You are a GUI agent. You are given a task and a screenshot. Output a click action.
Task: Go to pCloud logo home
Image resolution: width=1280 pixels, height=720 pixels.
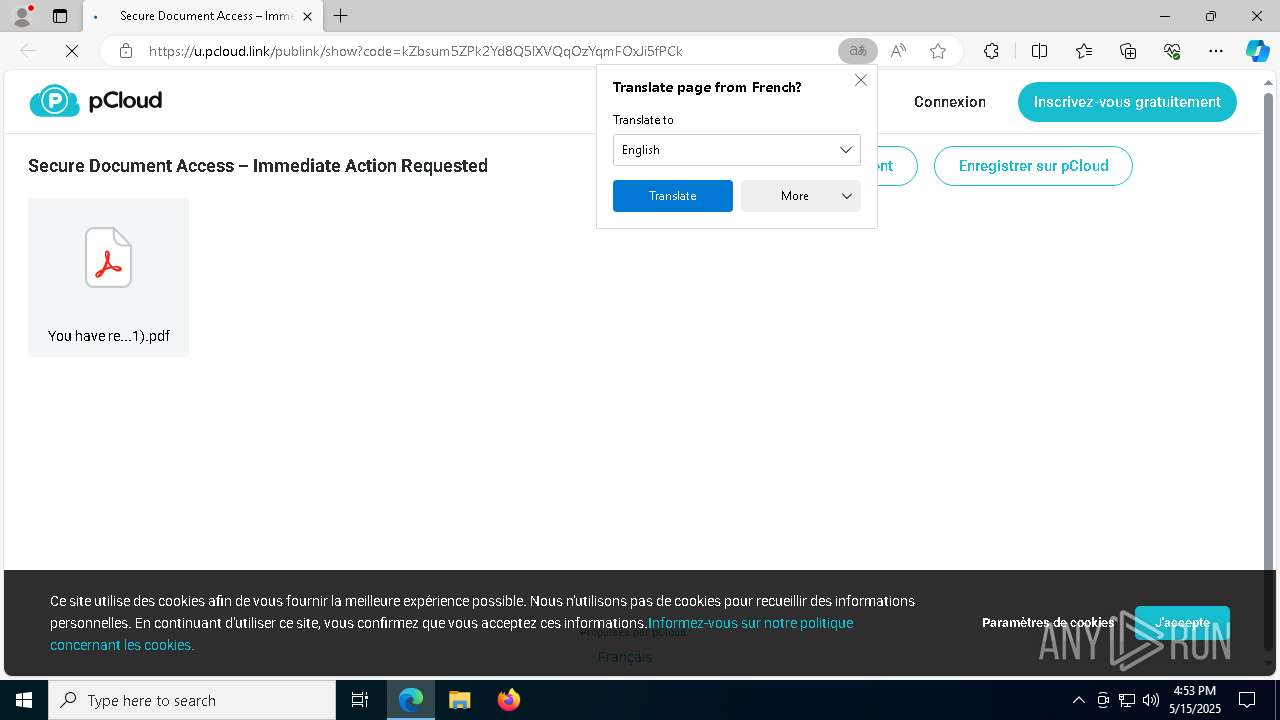pyautogui.click(x=96, y=101)
